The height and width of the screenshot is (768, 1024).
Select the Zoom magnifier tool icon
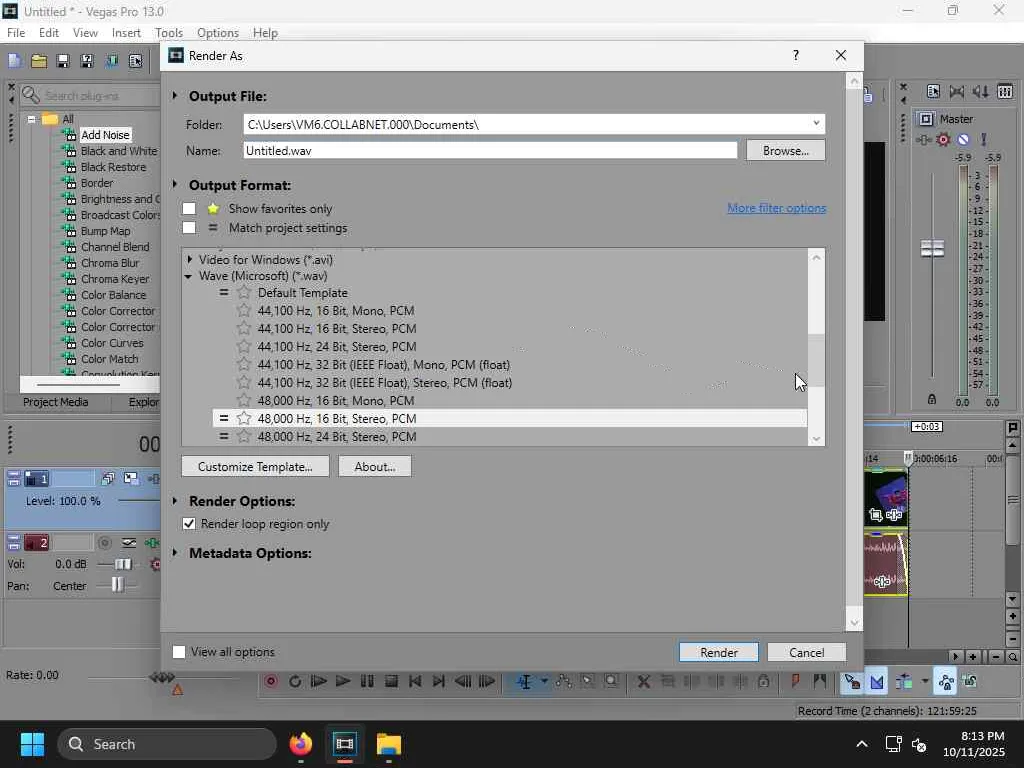coord(611,682)
